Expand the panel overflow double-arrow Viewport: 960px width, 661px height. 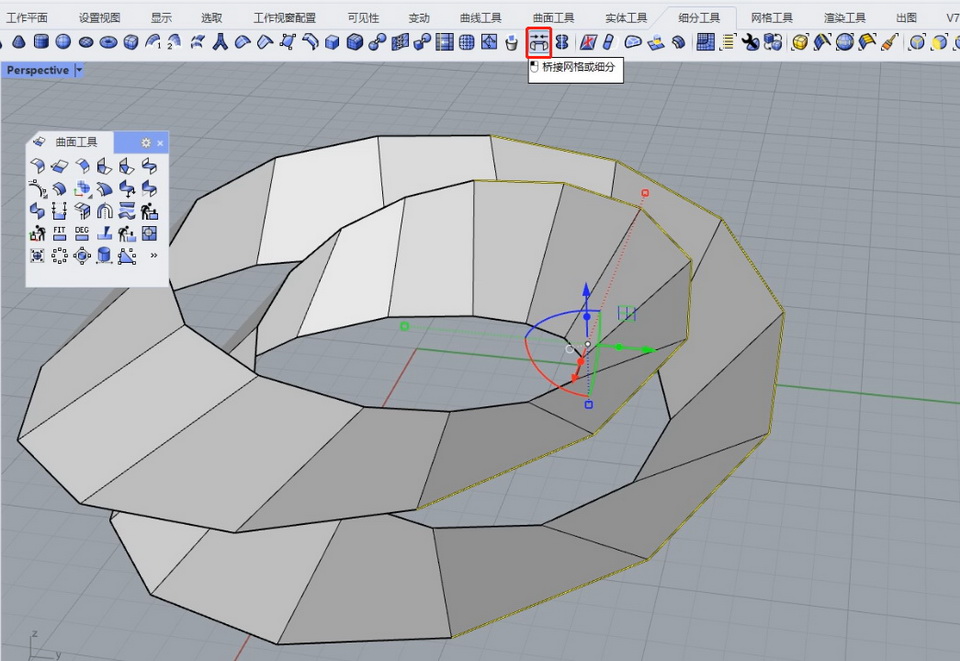click(153, 255)
